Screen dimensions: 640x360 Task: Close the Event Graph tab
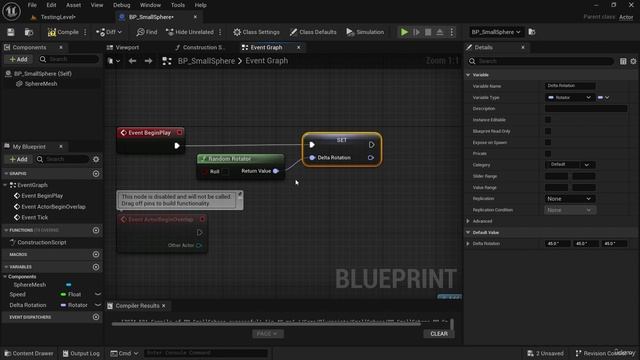coord(298,47)
